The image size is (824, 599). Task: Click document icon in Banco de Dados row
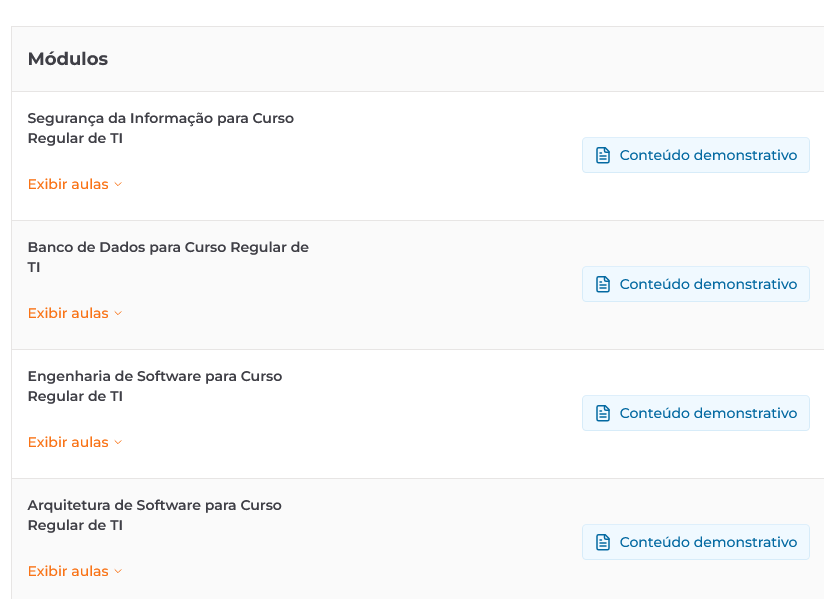603,284
